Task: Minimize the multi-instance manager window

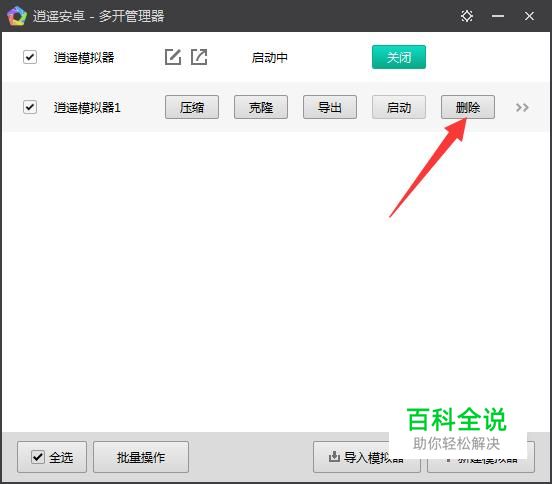Action: 498,16
